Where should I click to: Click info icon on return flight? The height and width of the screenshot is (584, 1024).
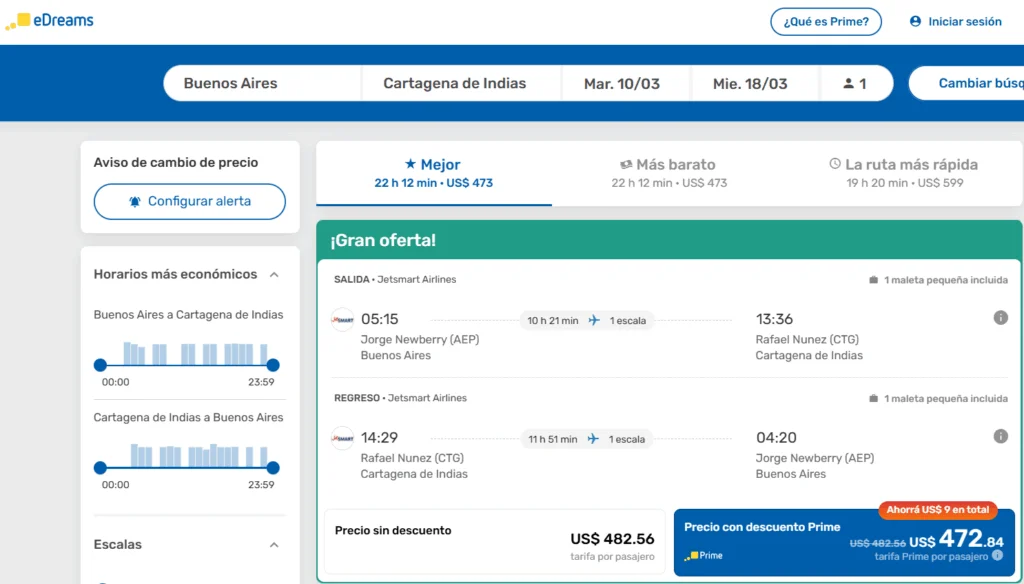click(x=1000, y=437)
